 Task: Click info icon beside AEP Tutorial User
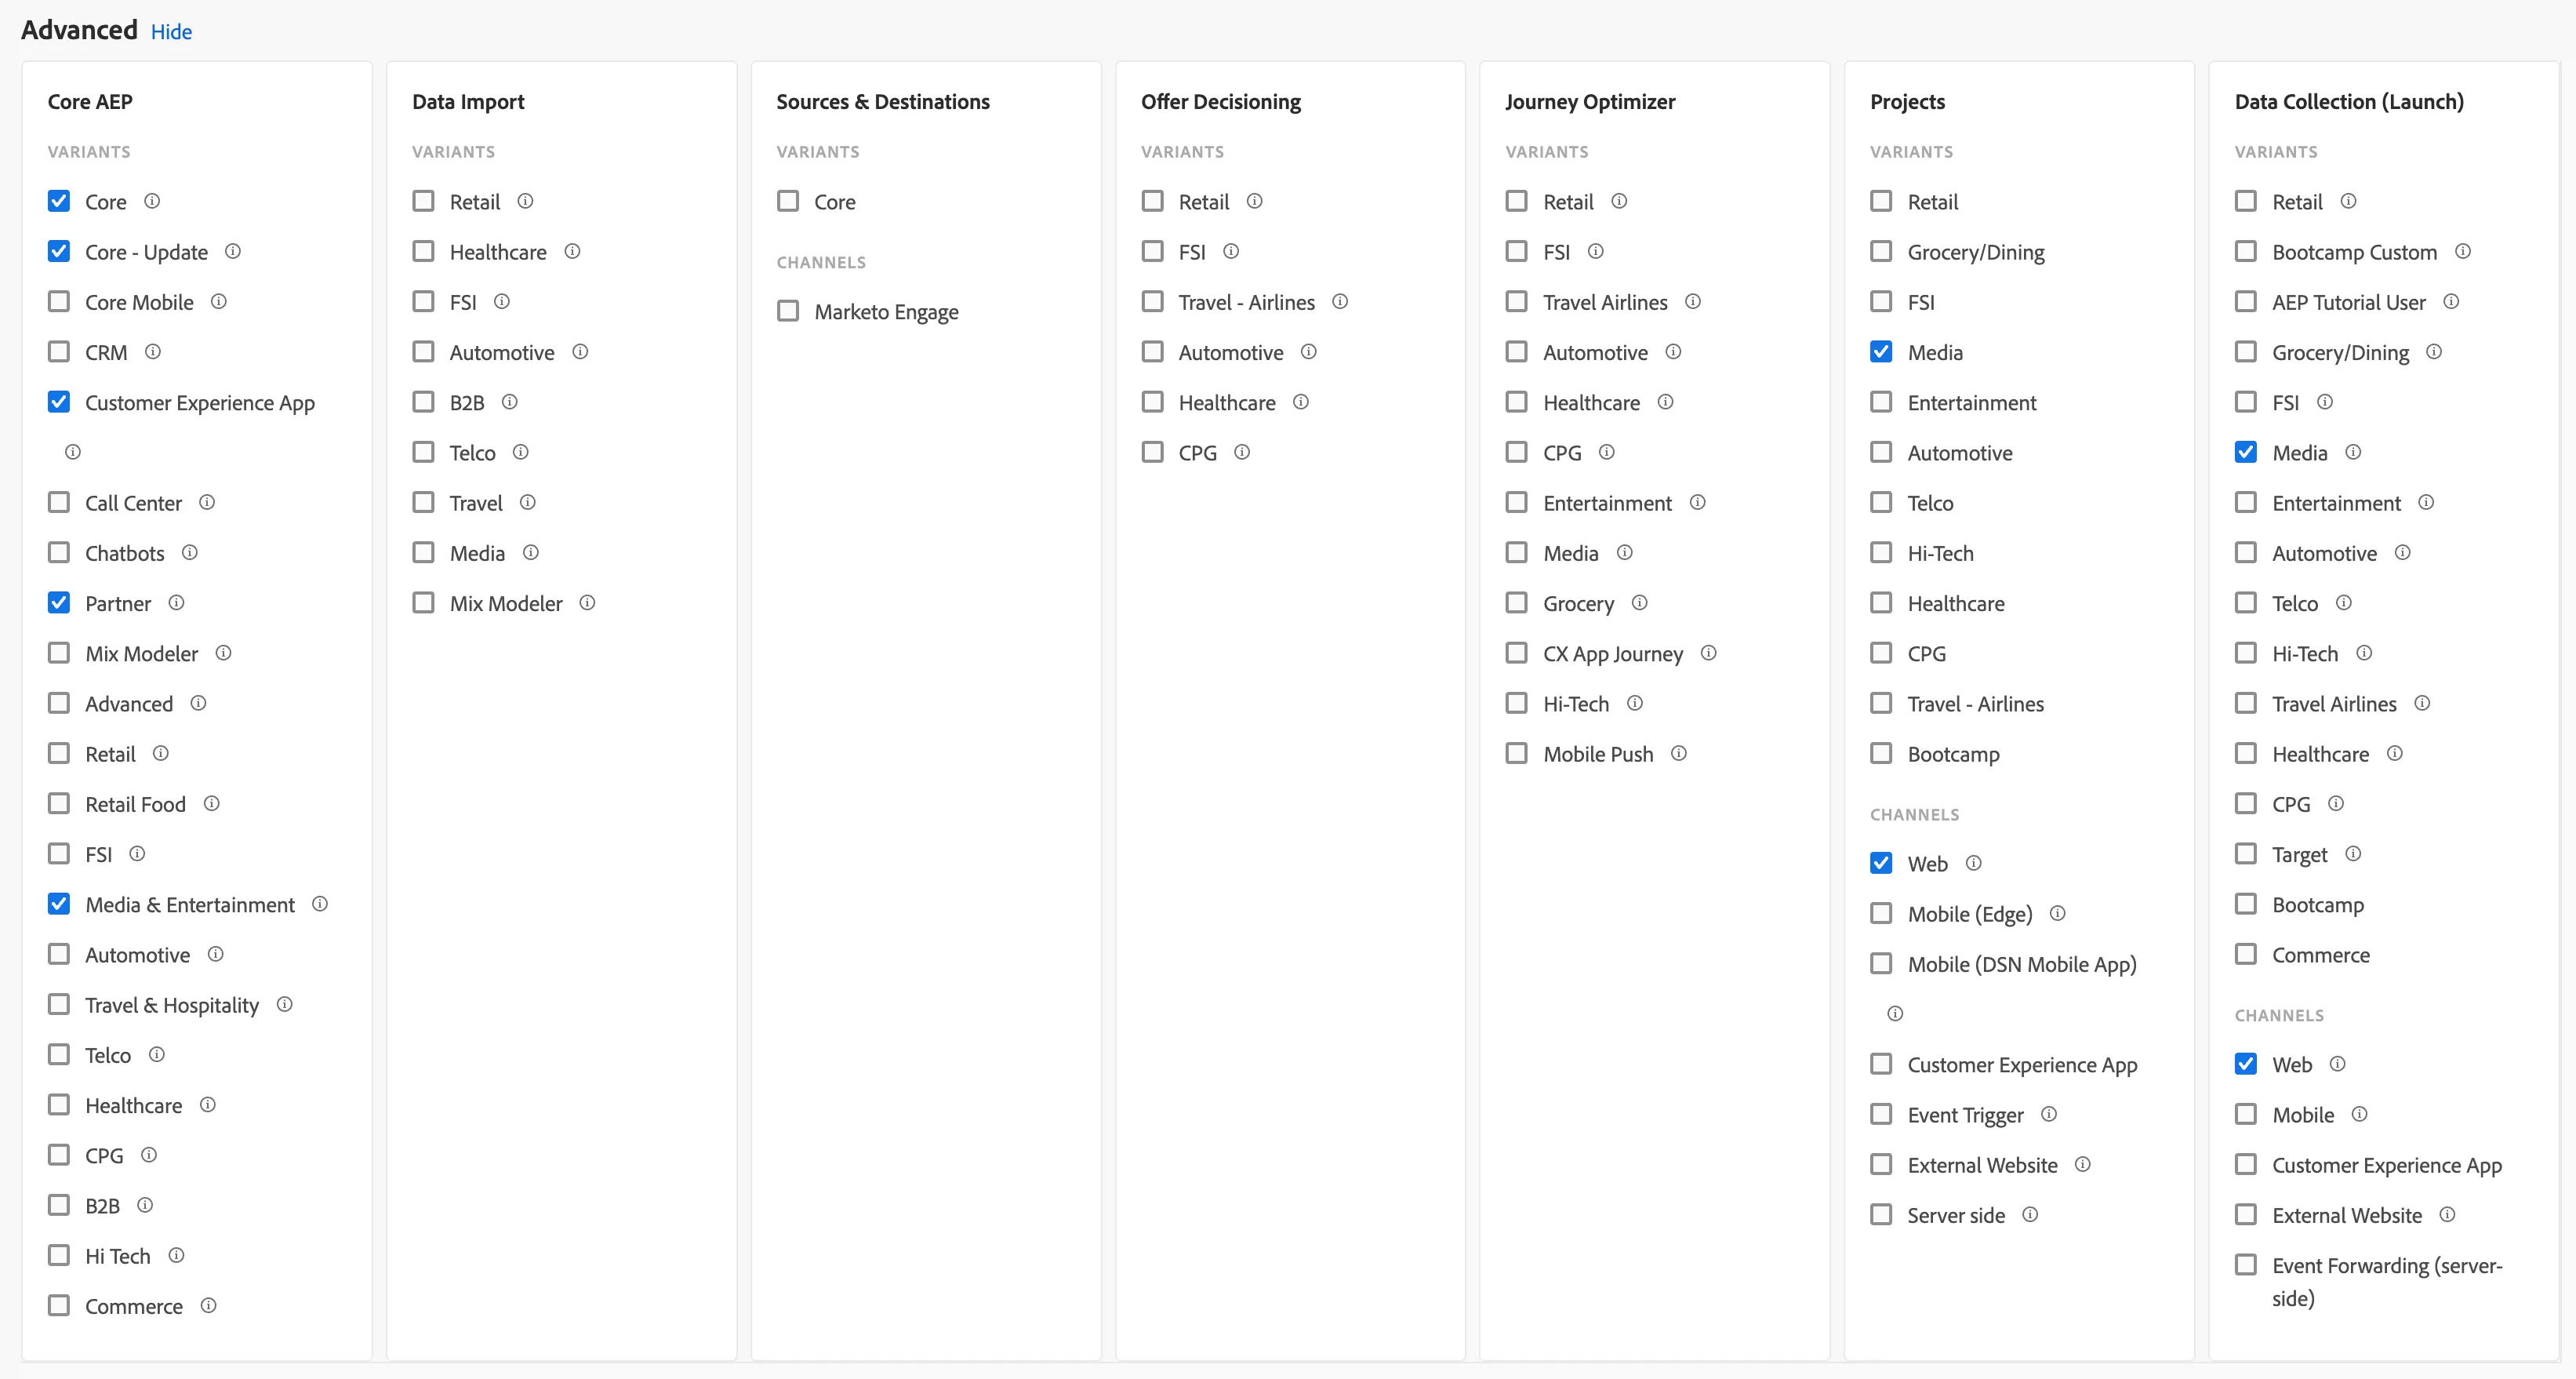click(2451, 301)
